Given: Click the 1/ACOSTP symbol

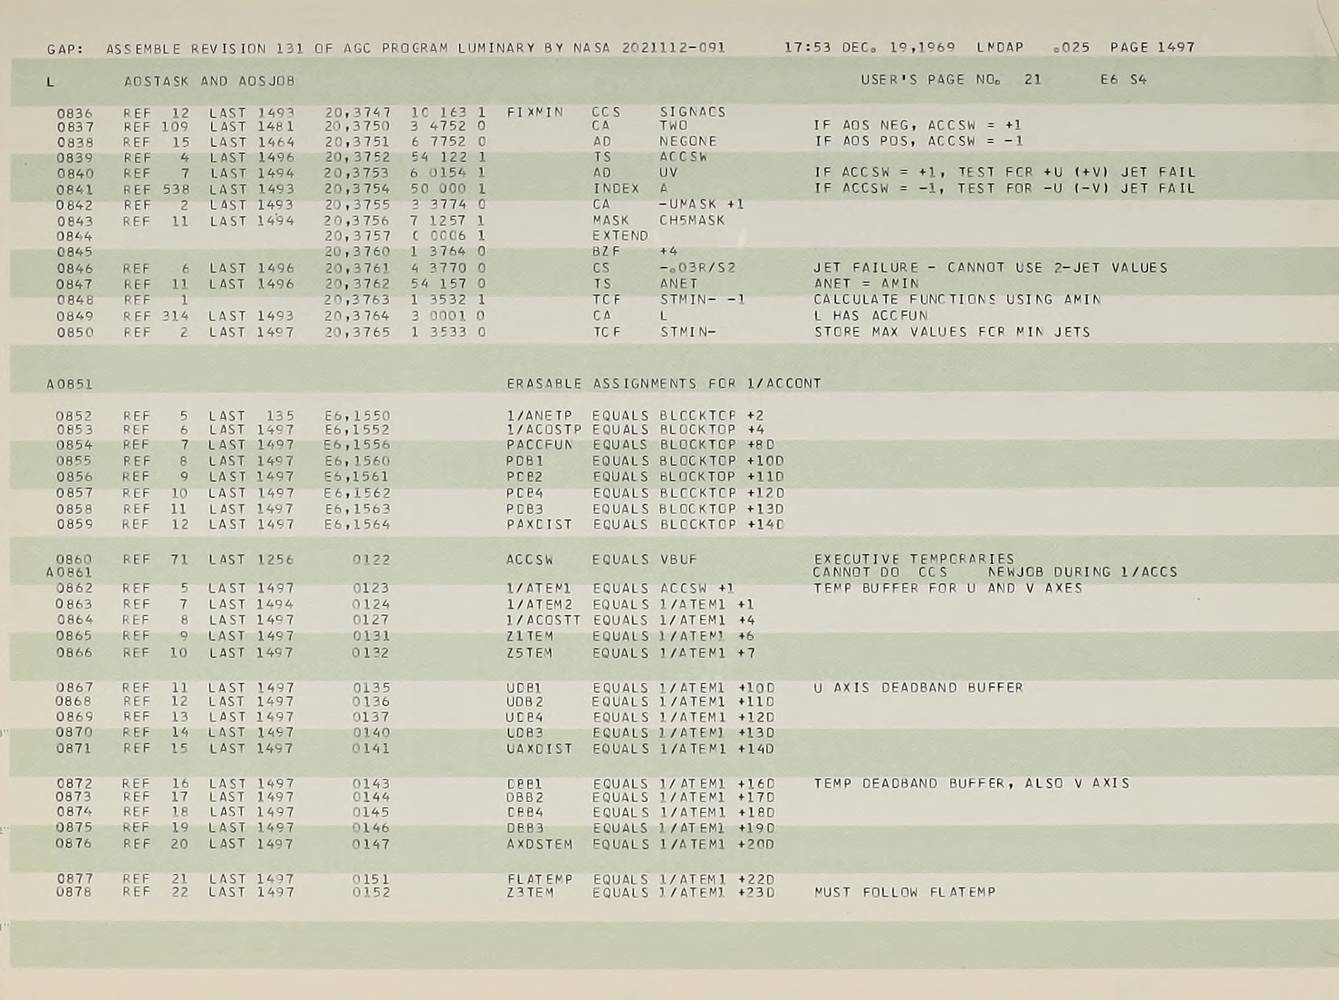Looking at the screenshot, I should click(x=544, y=430).
